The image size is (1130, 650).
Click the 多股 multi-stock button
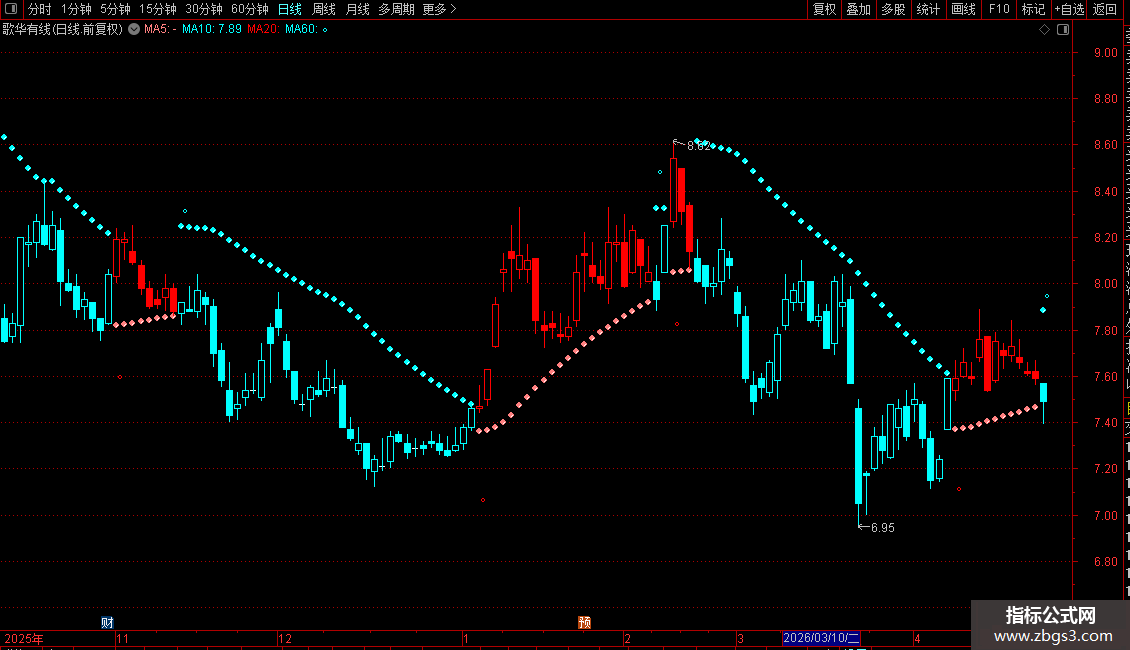coord(894,9)
